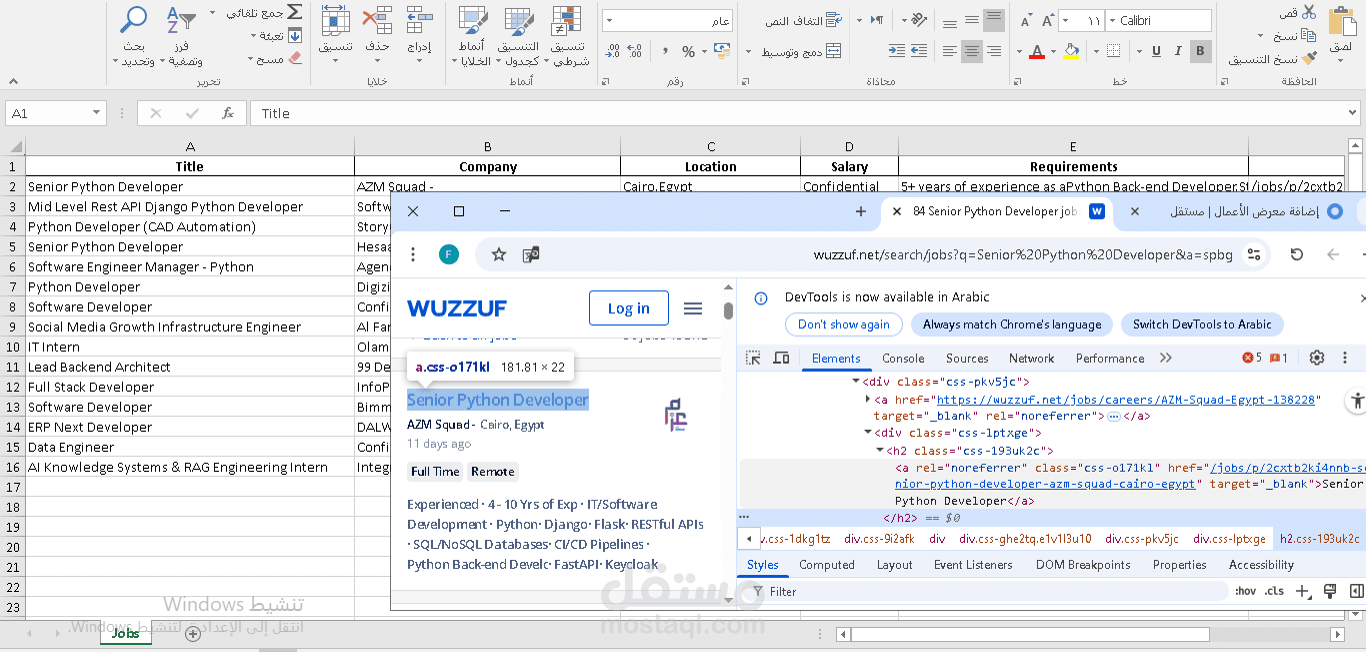Increase font size with large A icon
This screenshot has height=652, width=1366.
pos(1047,20)
